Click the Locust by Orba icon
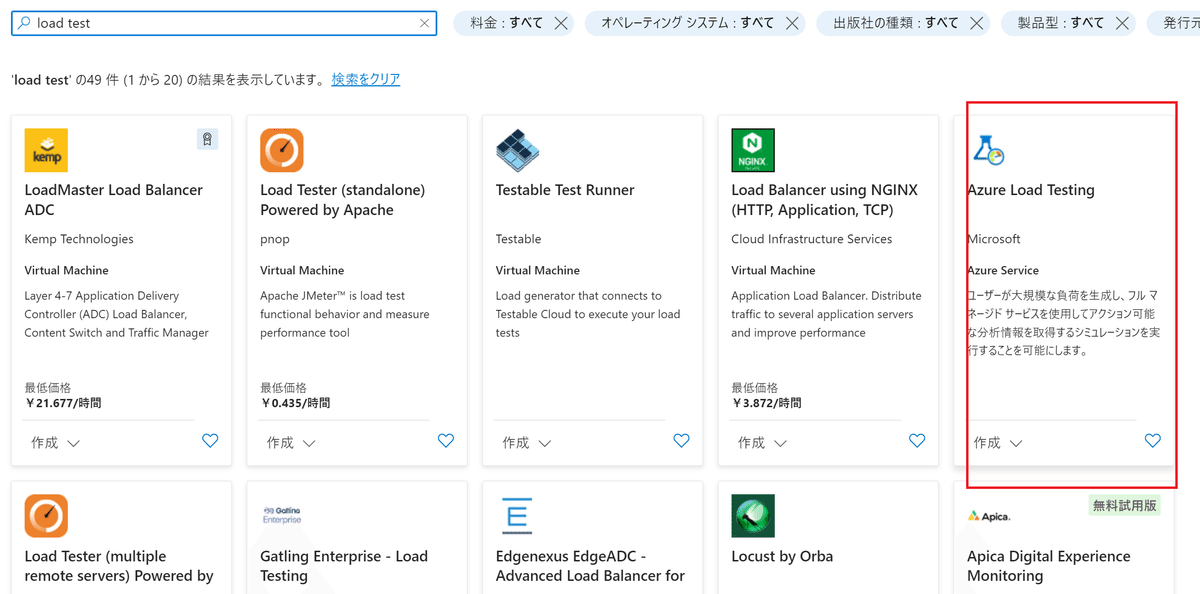 753,516
